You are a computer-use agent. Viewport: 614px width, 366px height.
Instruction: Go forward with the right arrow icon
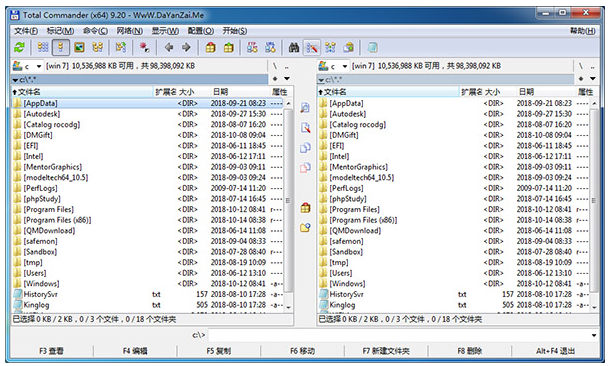pos(186,48)
